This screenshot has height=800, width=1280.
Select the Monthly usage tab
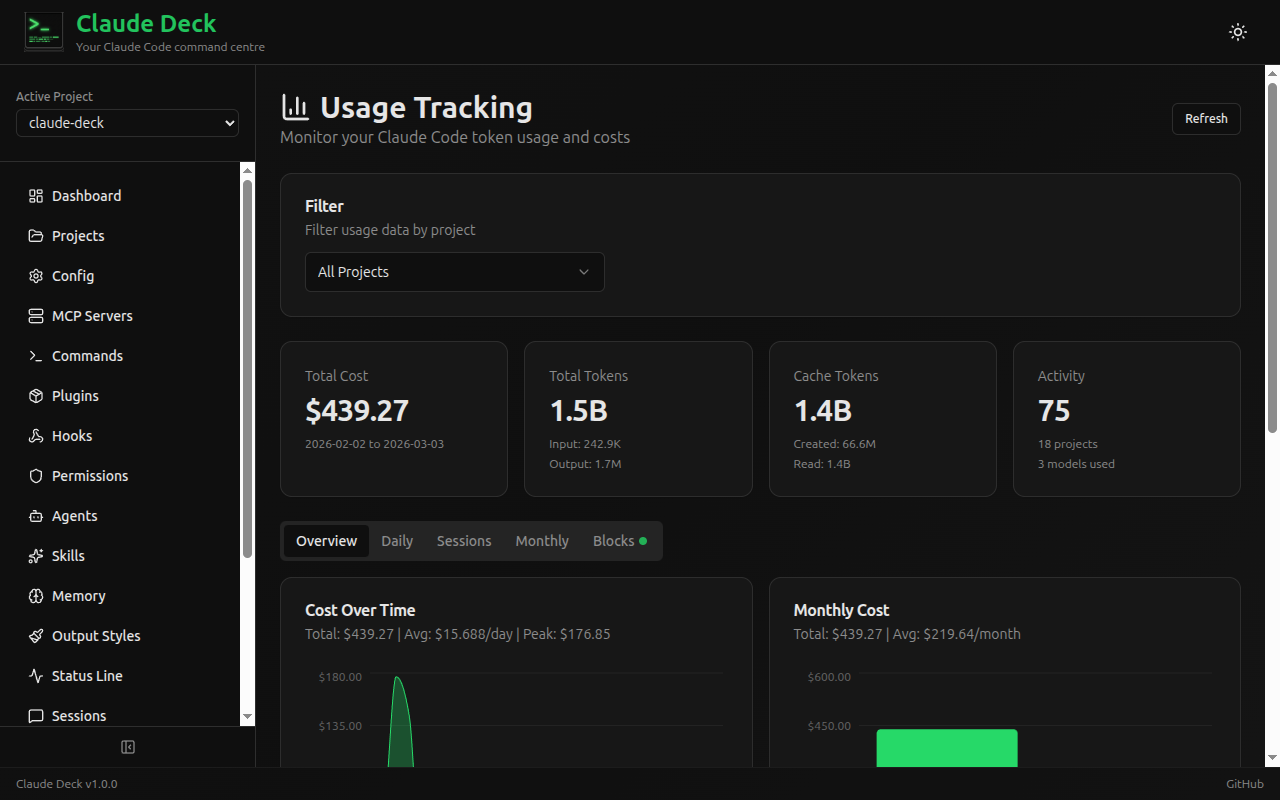tap(541, 540)
